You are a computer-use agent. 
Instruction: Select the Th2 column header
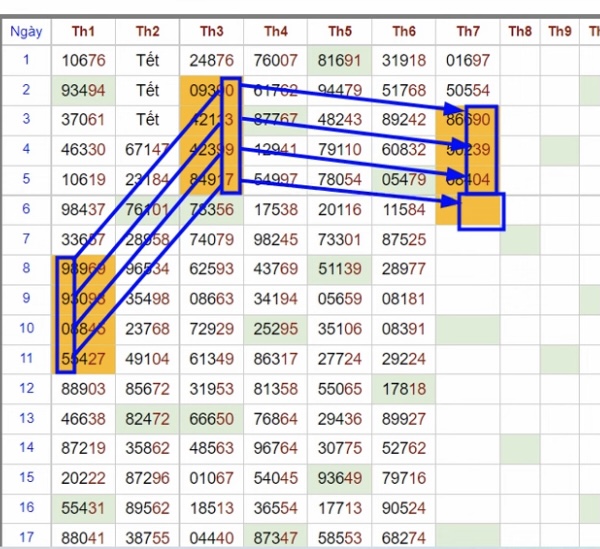[x=147, y=31]
